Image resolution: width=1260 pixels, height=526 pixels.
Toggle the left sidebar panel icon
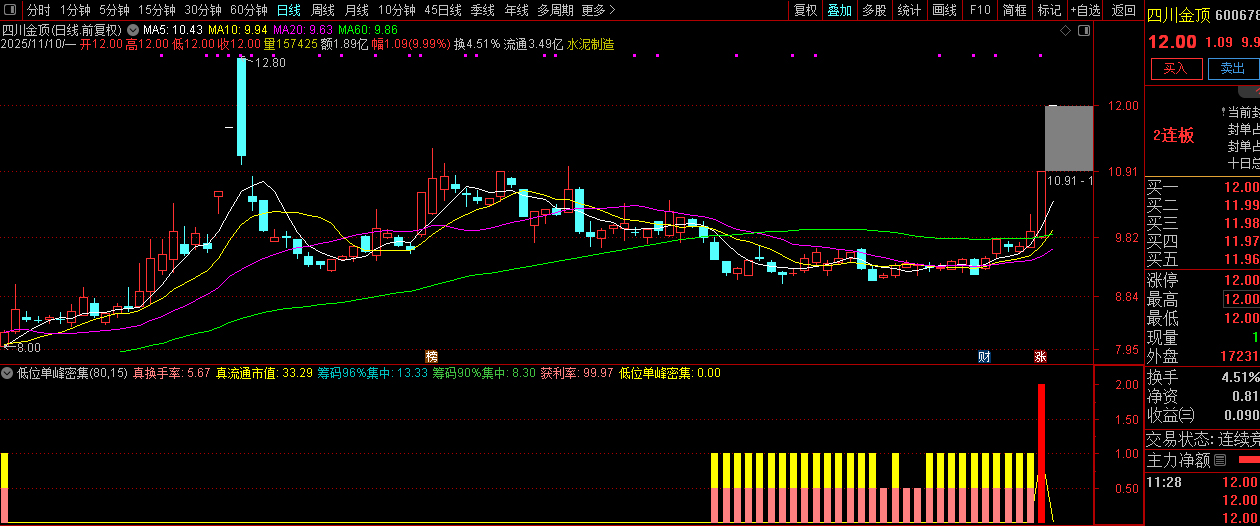click(10, 10)
